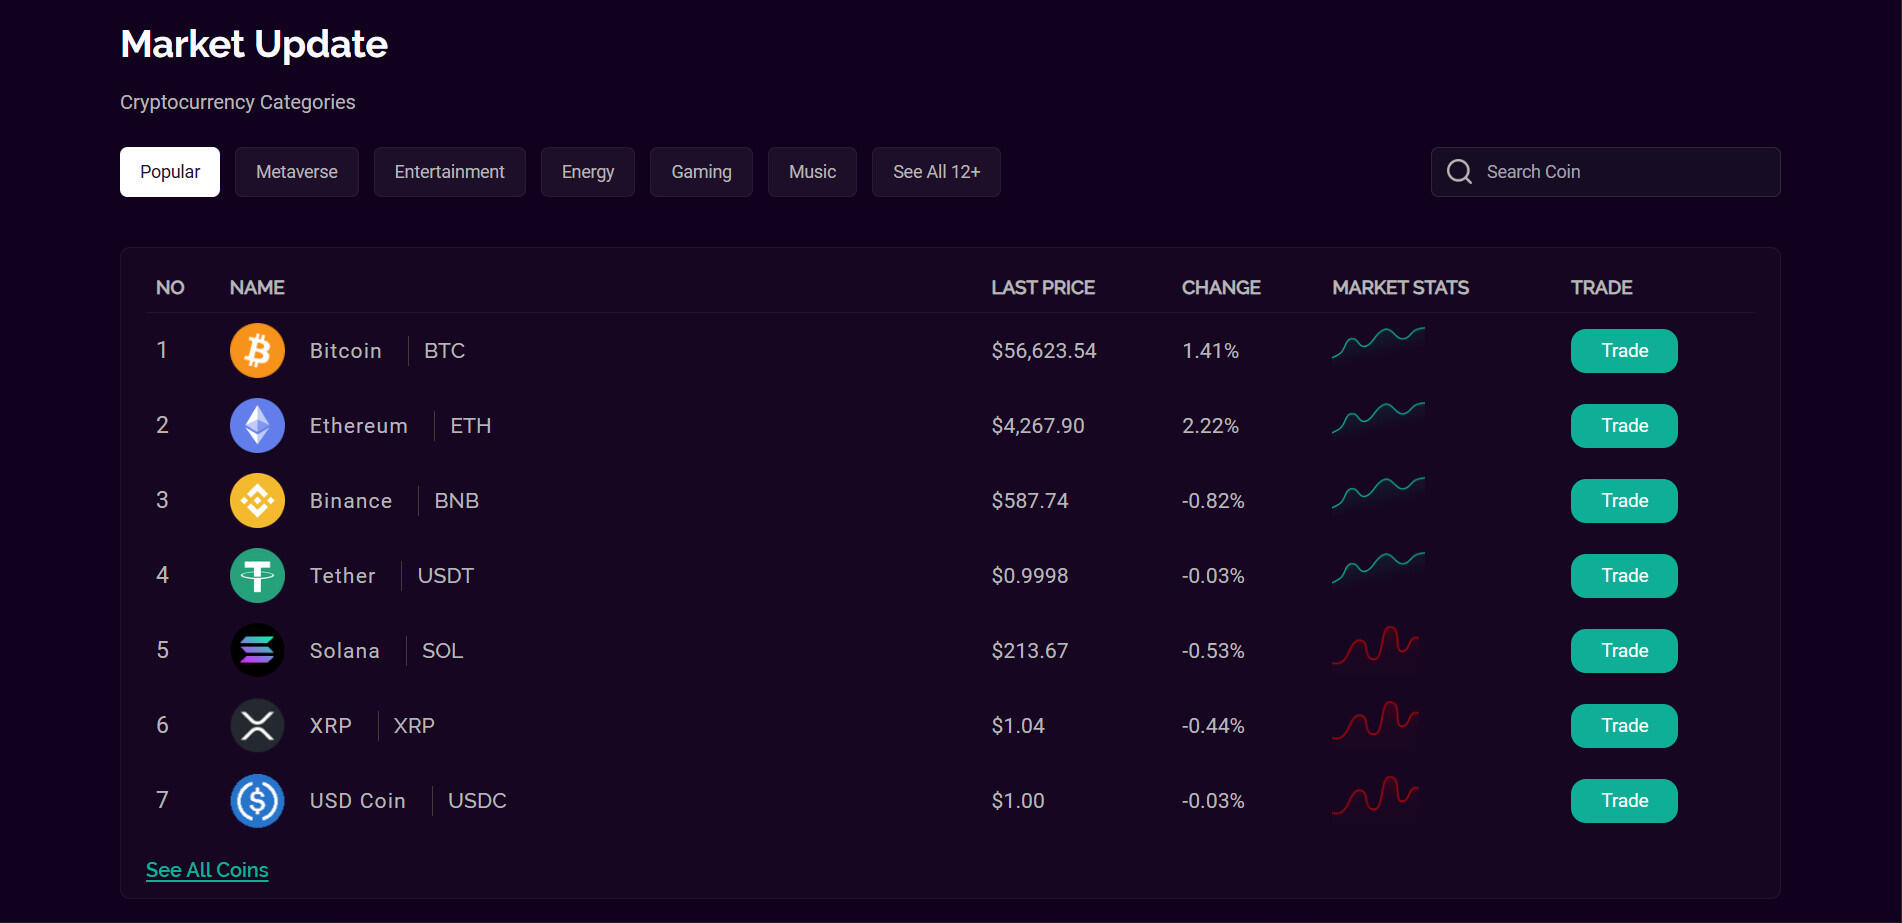1902x923 pixels.
Task: Click the LAST PRICE column header
Action: (x=1043, y=288)
